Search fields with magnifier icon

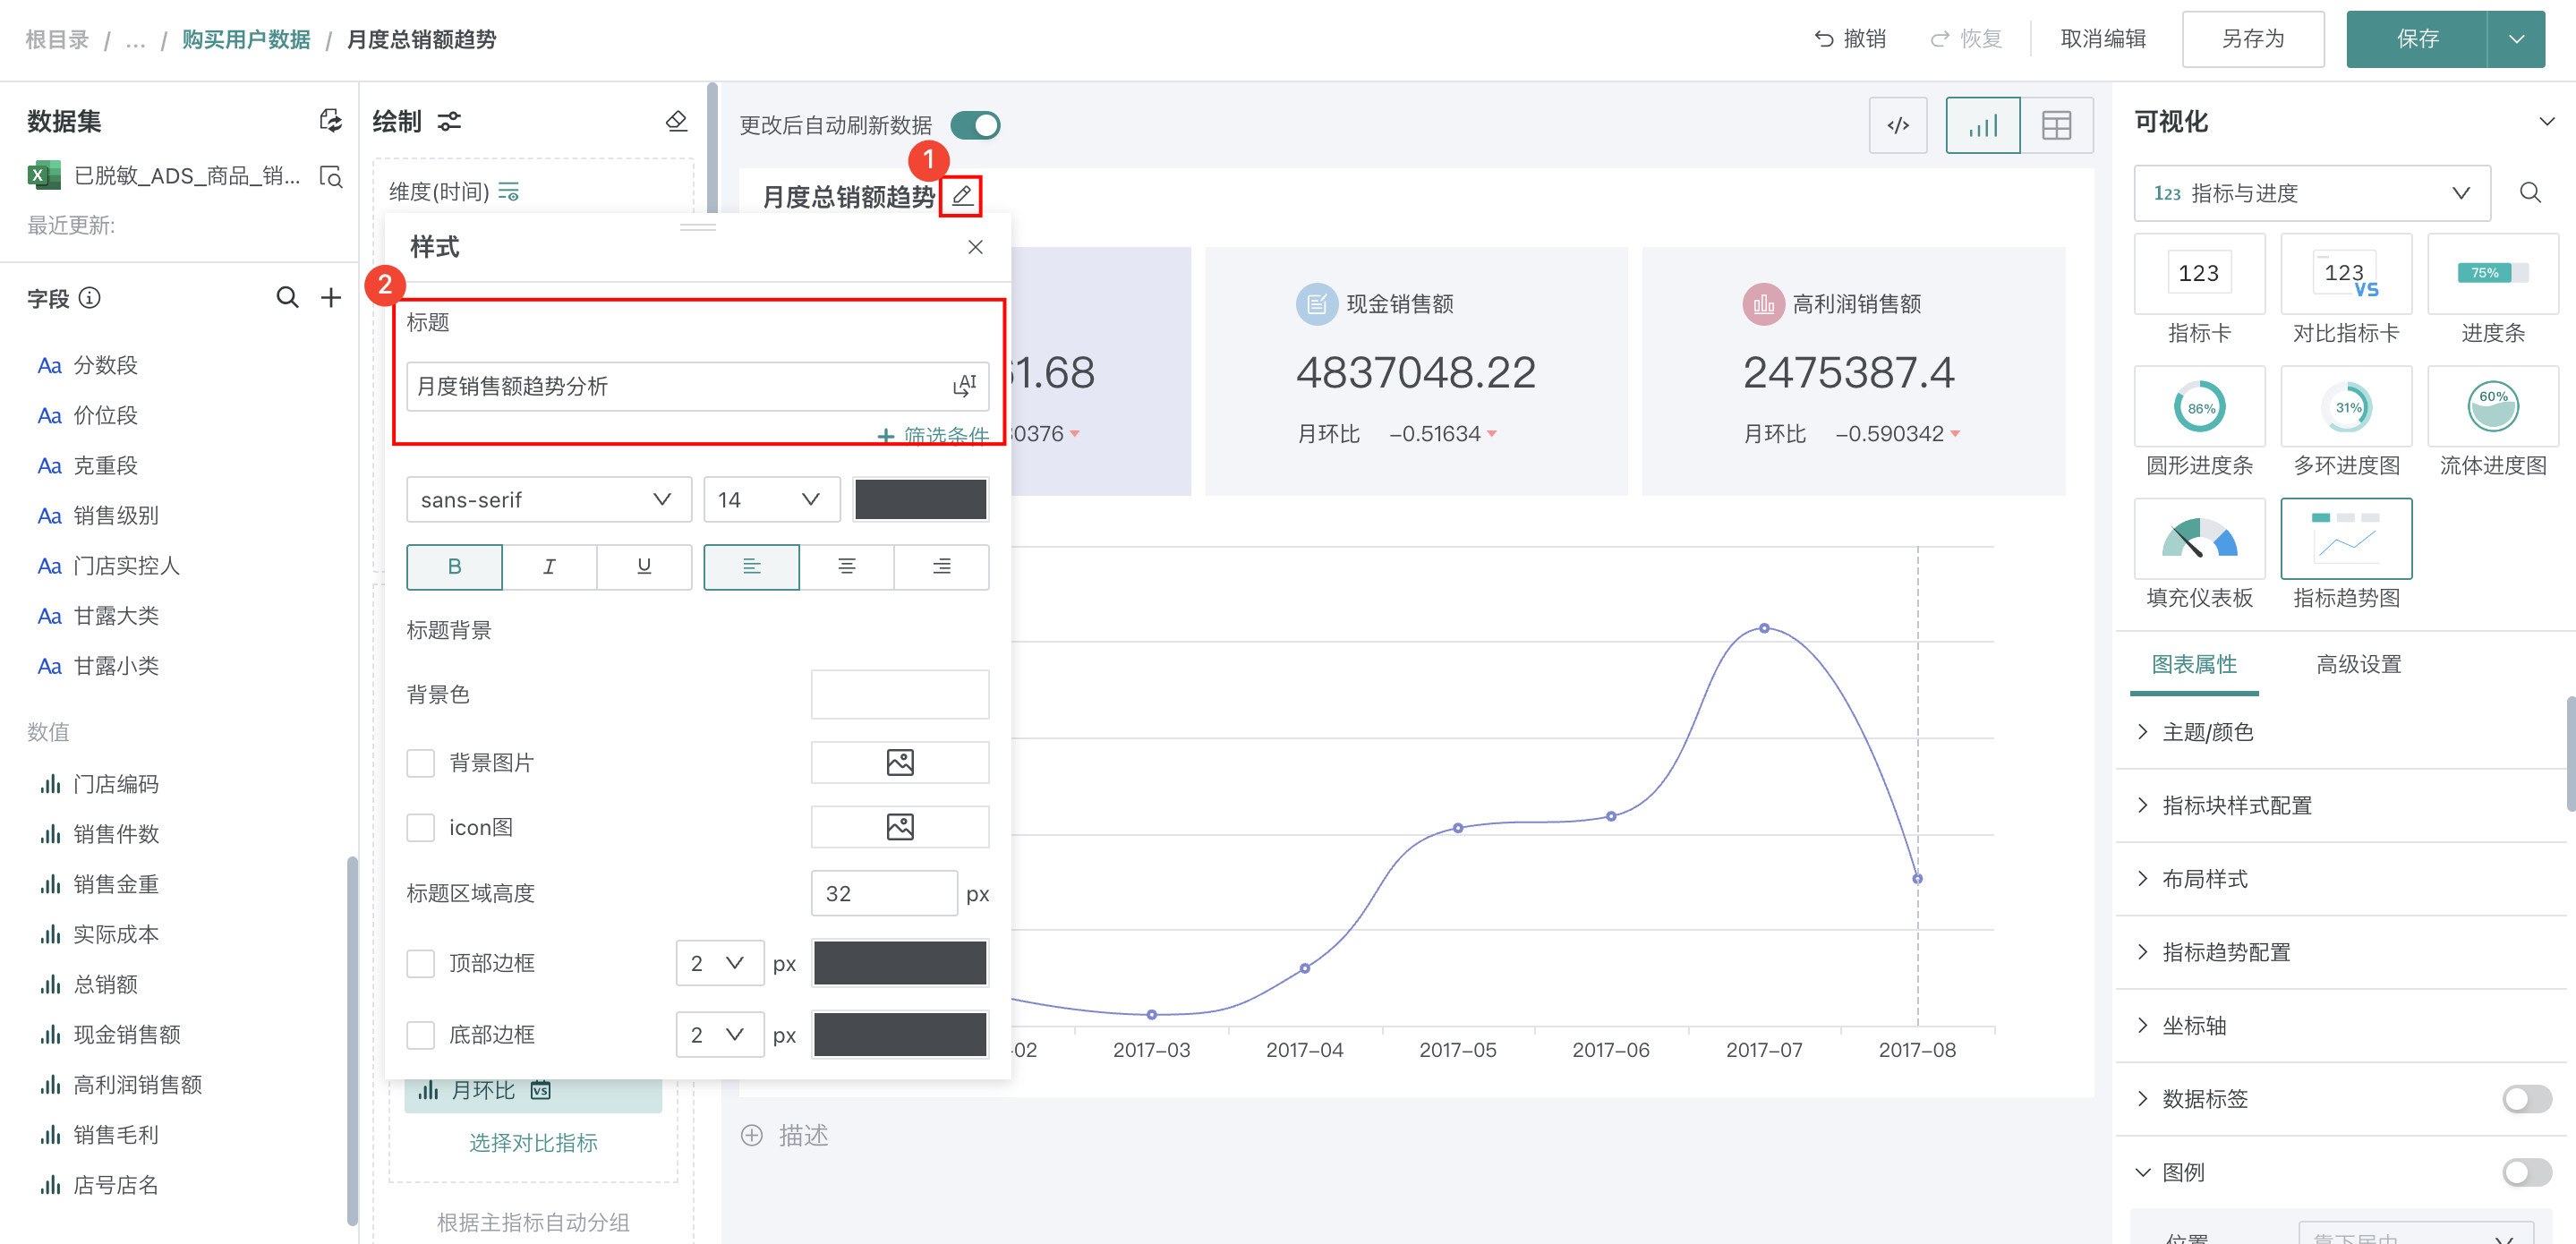287,298
